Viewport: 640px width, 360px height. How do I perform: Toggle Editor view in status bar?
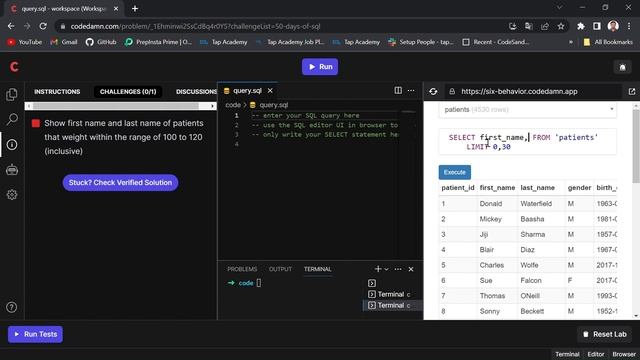tap(596, 354)
